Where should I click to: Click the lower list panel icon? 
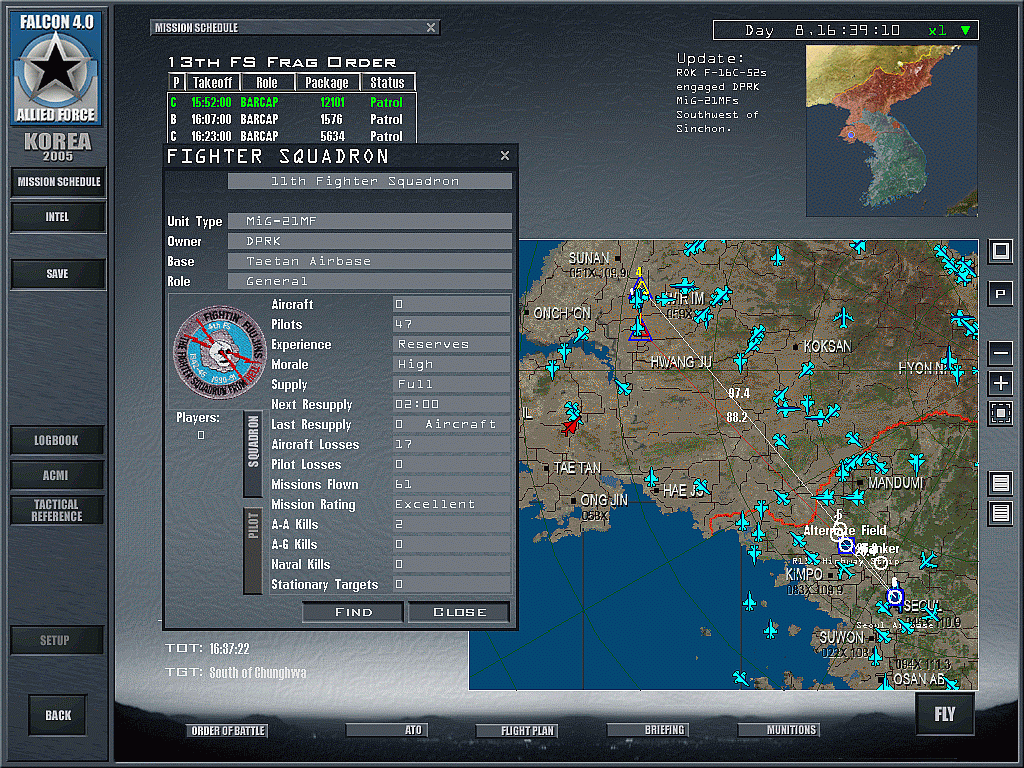coord(1000,513)
